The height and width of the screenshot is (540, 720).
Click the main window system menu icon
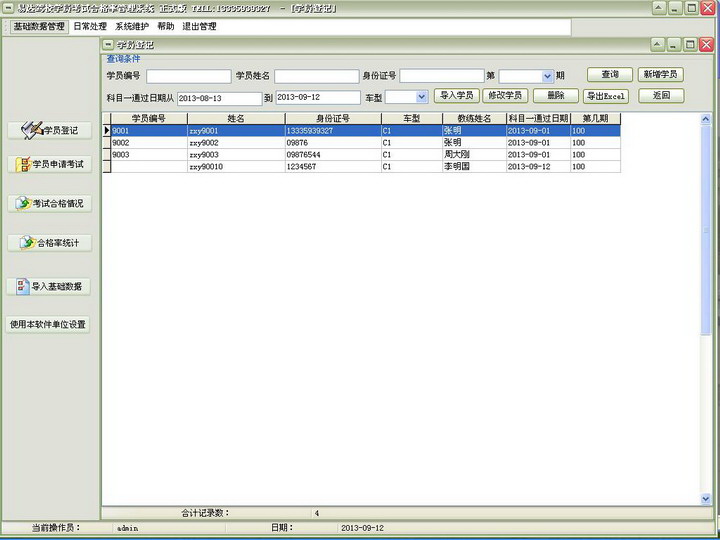pos(9,8)
